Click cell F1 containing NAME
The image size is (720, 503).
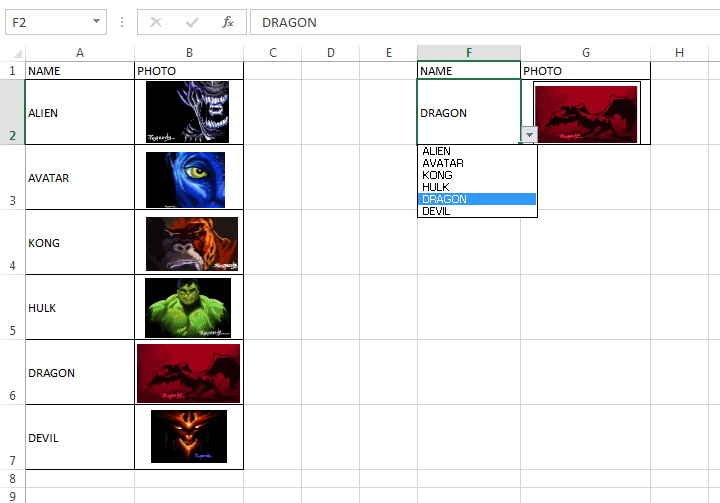point(469,71)
